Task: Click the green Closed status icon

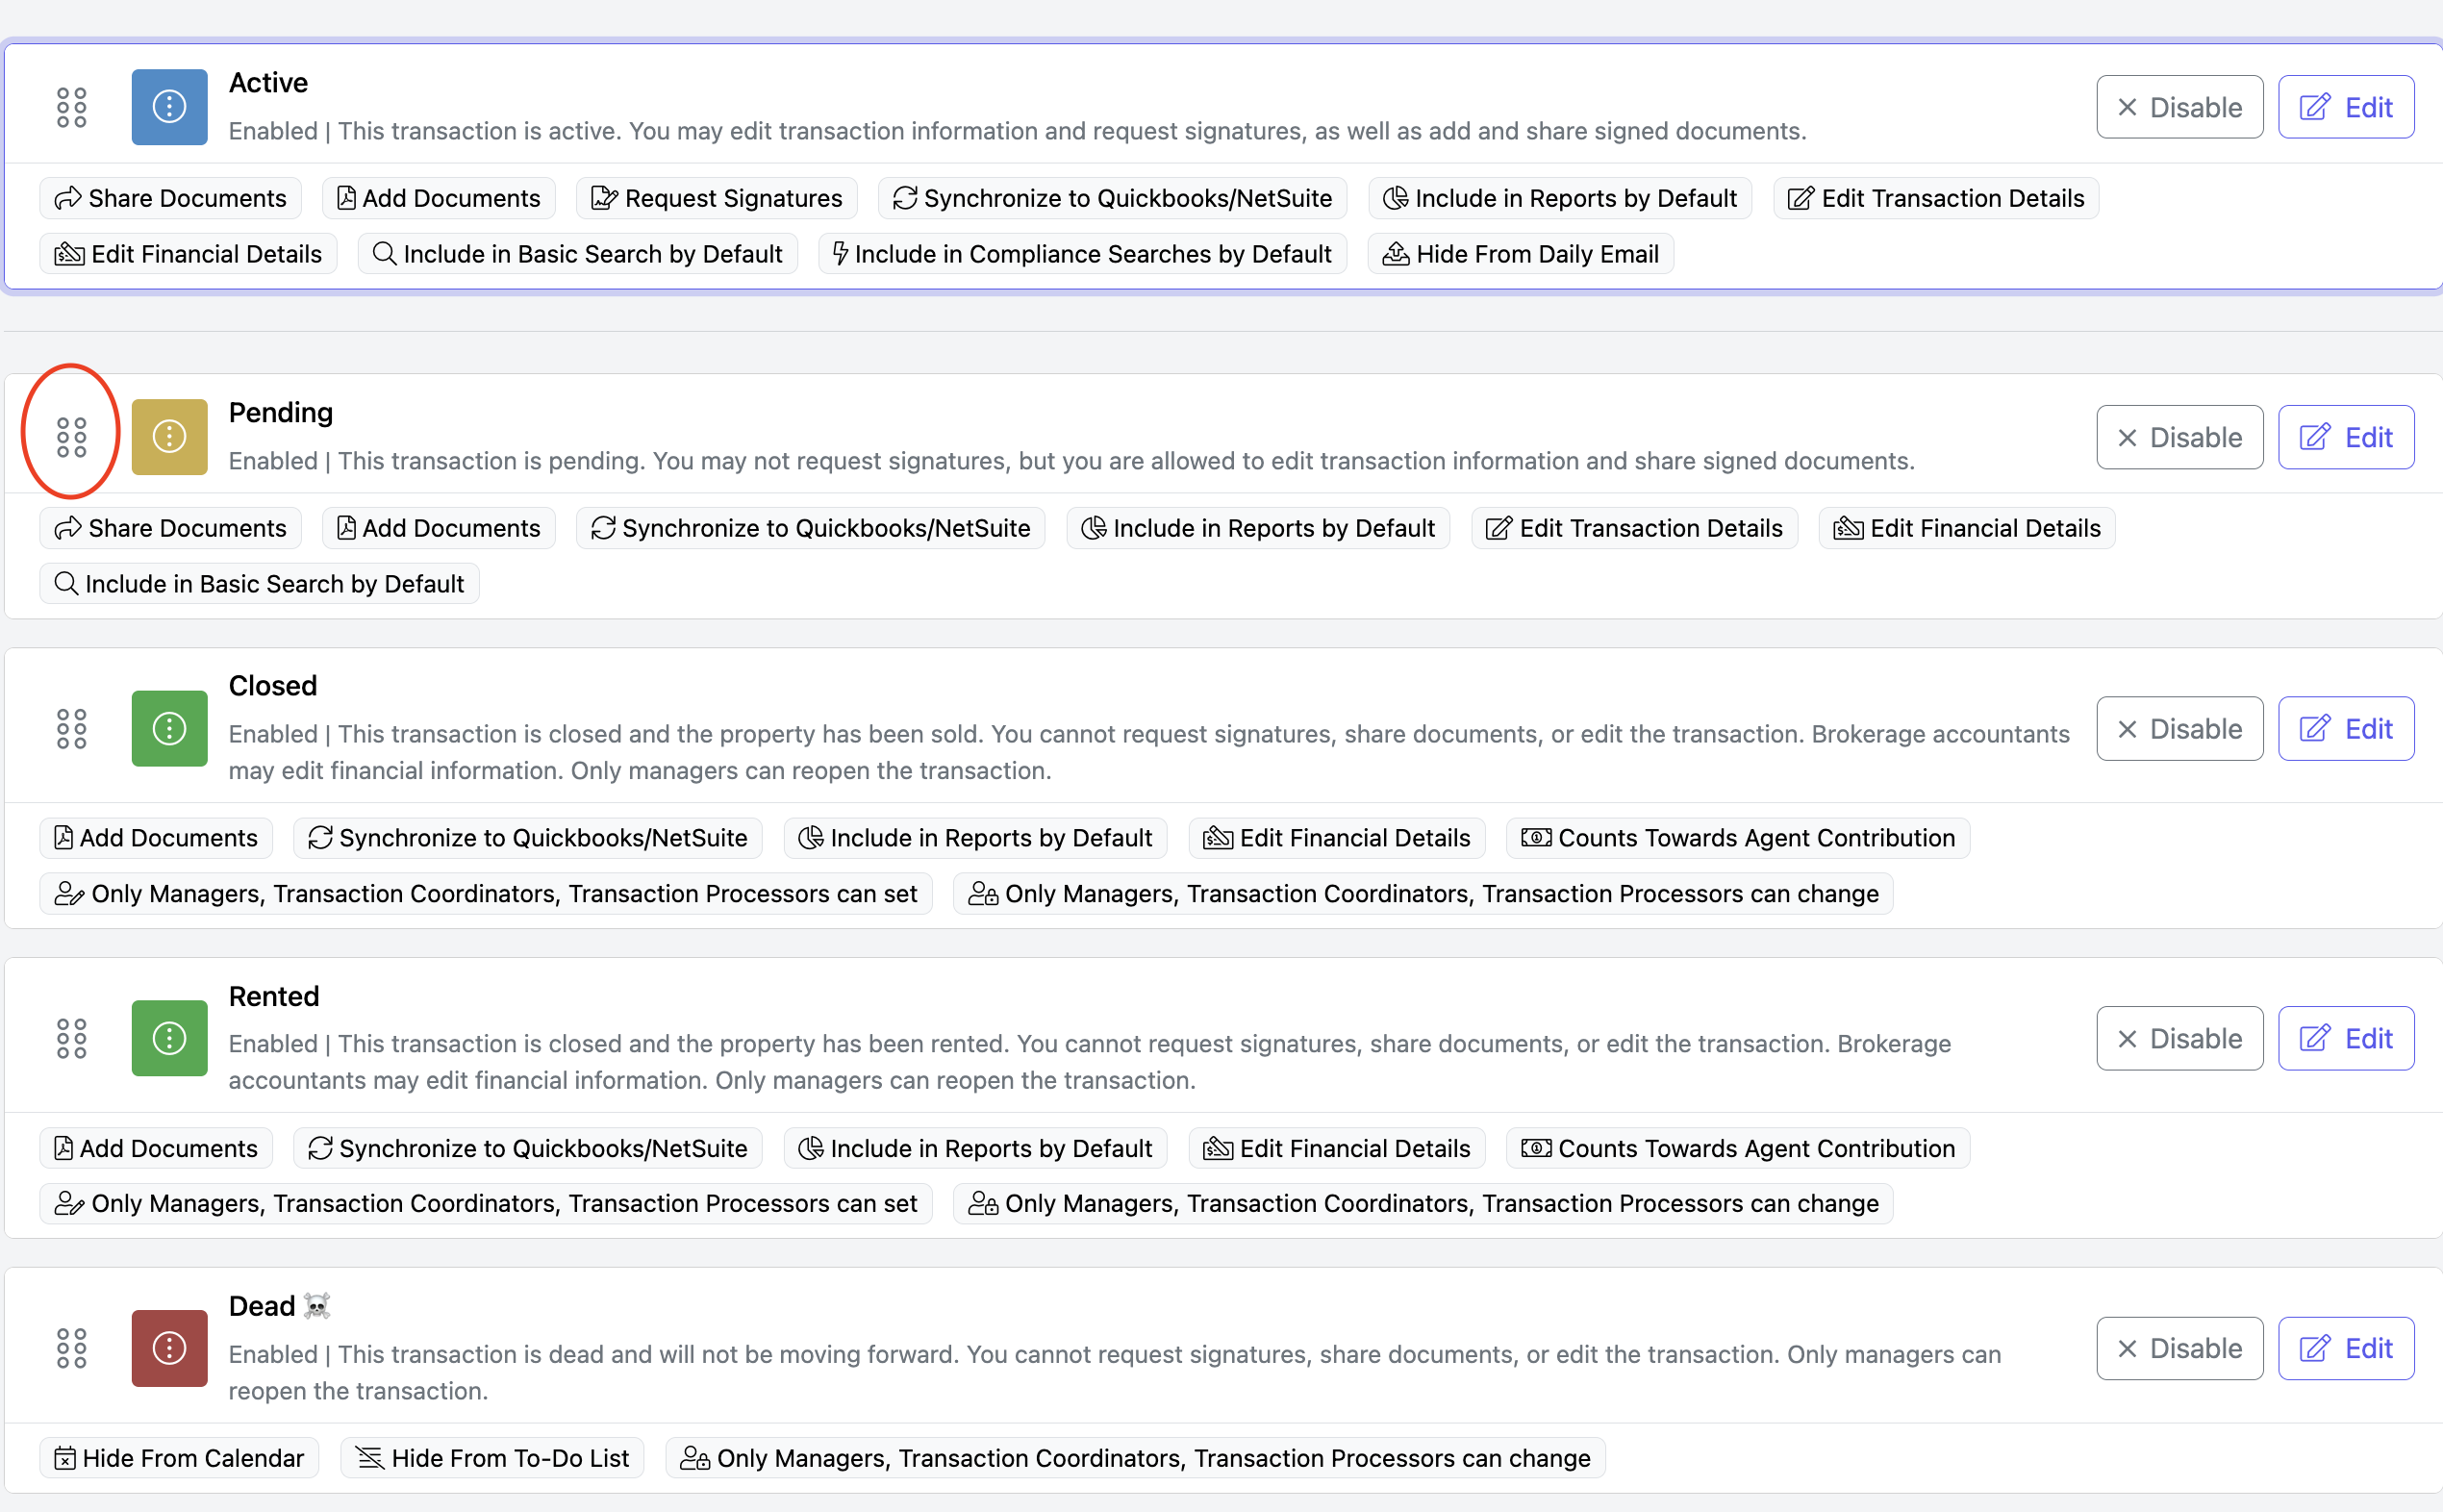Action: [x=169, y=728]
